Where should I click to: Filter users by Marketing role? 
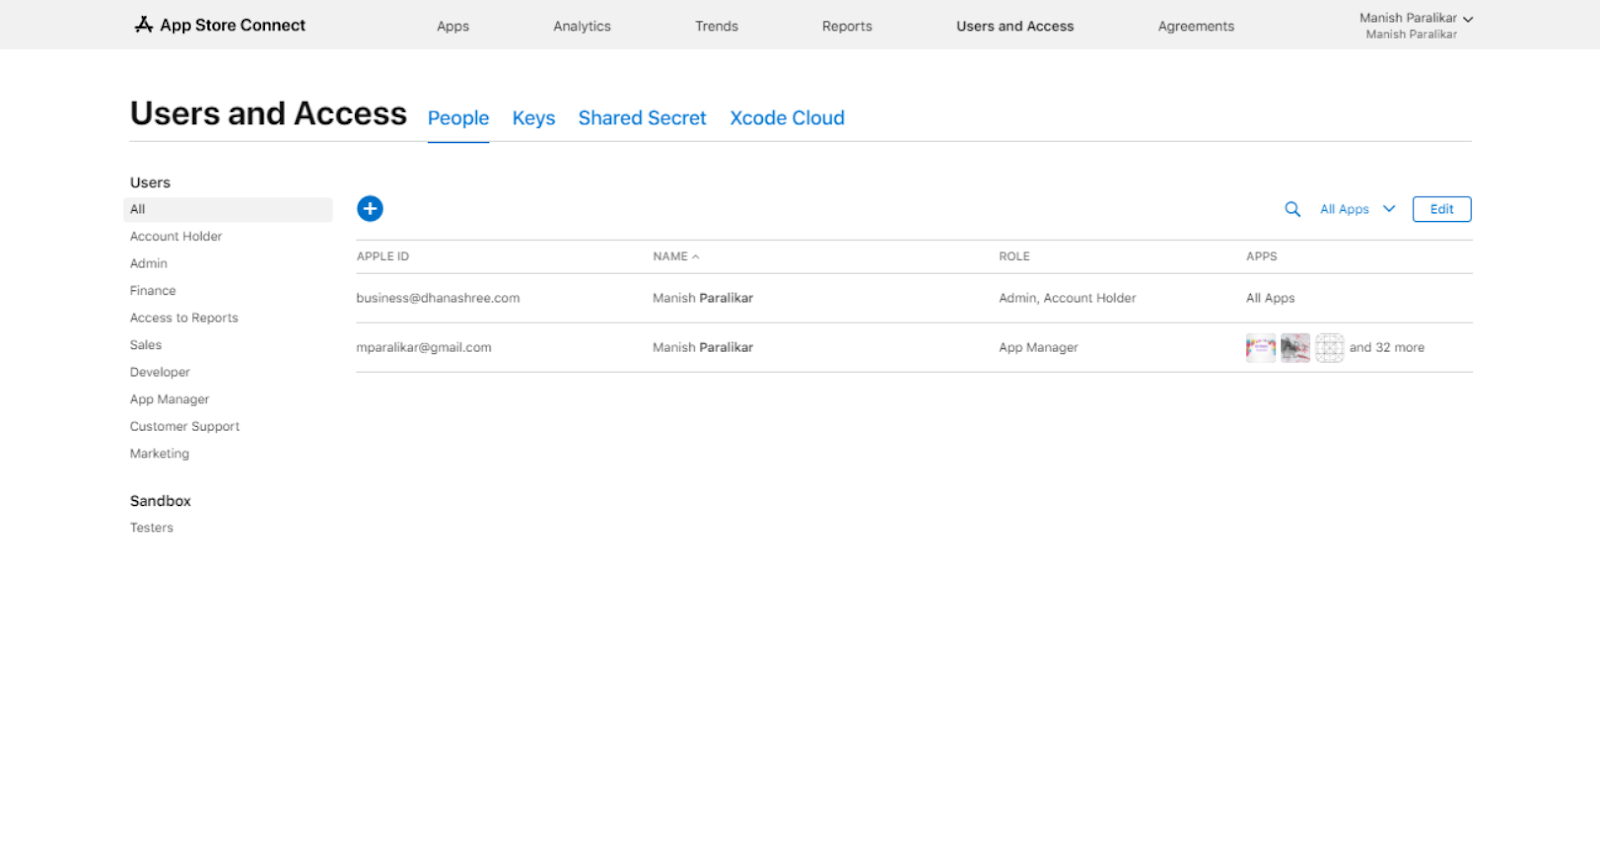click(x=160, y=453)
